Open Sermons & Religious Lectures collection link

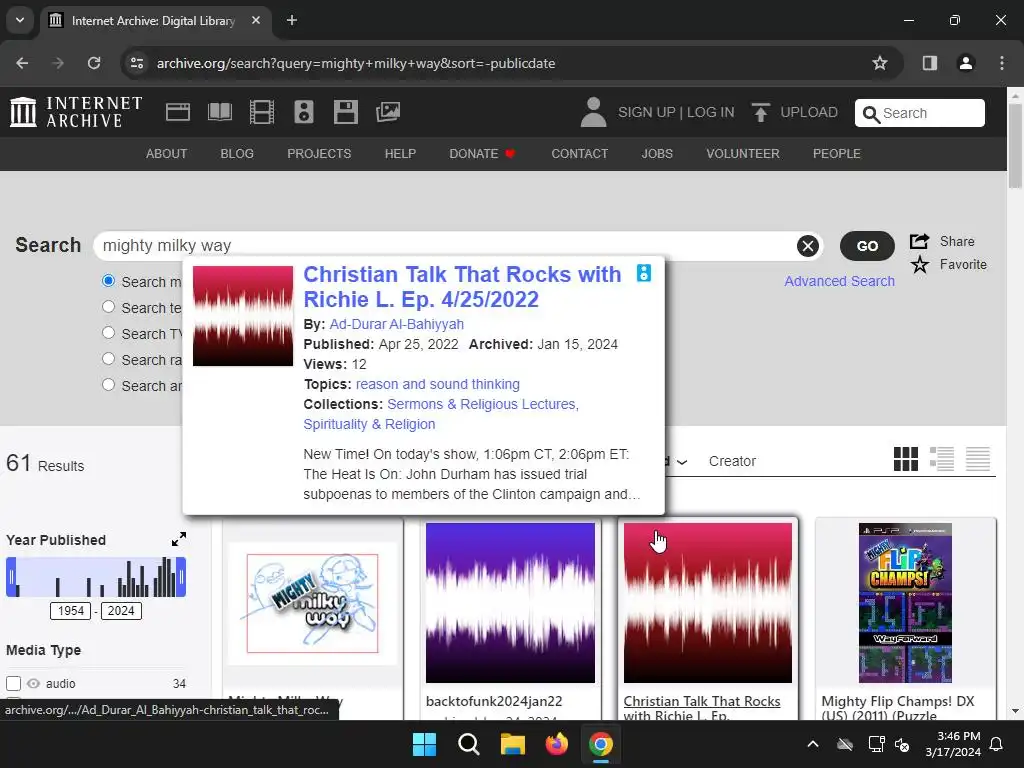(x=483, y=404)
